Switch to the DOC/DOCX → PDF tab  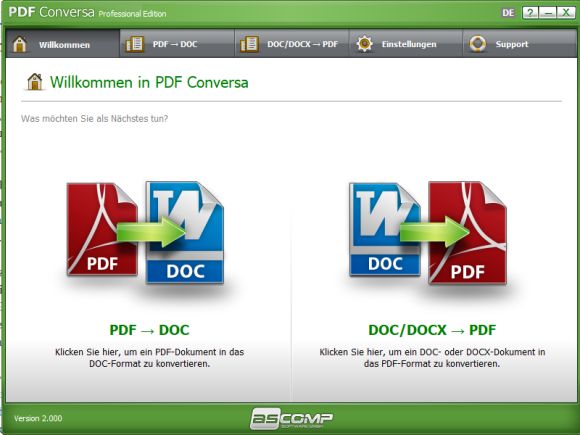pyautogui.click(x=292, y=44)
